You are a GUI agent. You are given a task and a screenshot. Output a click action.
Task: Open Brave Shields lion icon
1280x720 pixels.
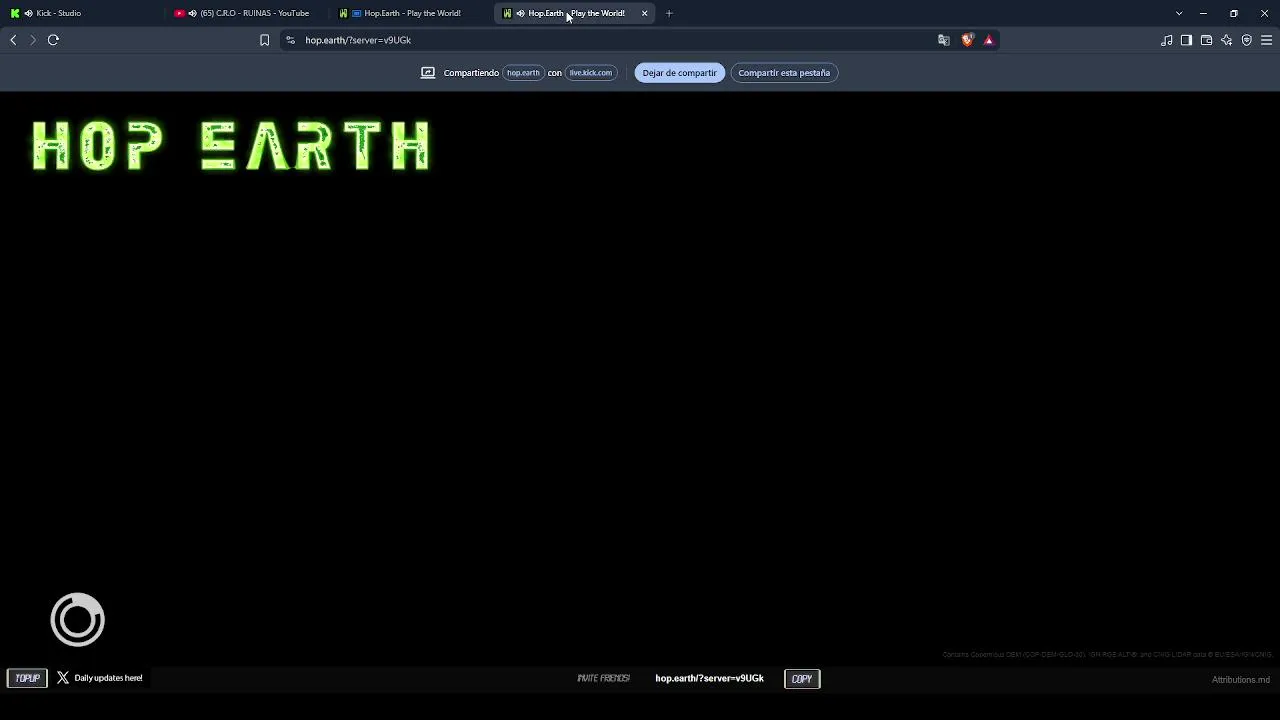(967, 40)
